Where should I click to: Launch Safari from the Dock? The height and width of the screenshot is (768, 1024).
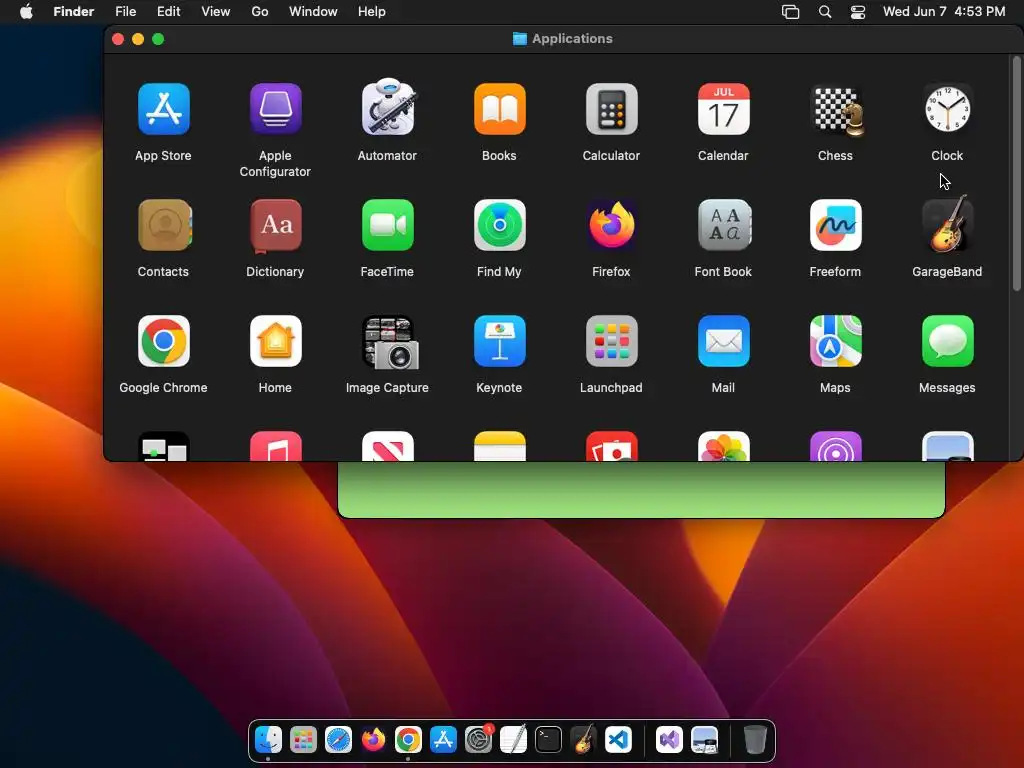tap(338, 739)
